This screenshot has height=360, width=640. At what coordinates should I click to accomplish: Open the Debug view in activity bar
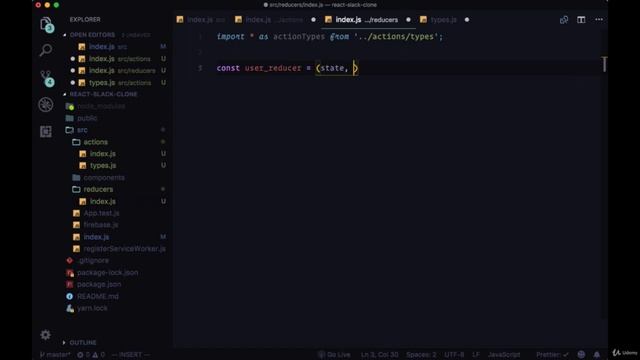46,104
